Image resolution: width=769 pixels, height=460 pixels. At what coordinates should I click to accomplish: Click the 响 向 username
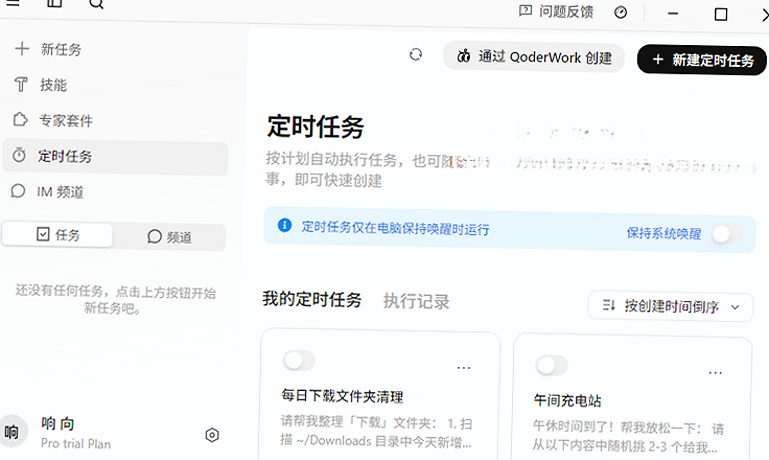click(58, 423)
